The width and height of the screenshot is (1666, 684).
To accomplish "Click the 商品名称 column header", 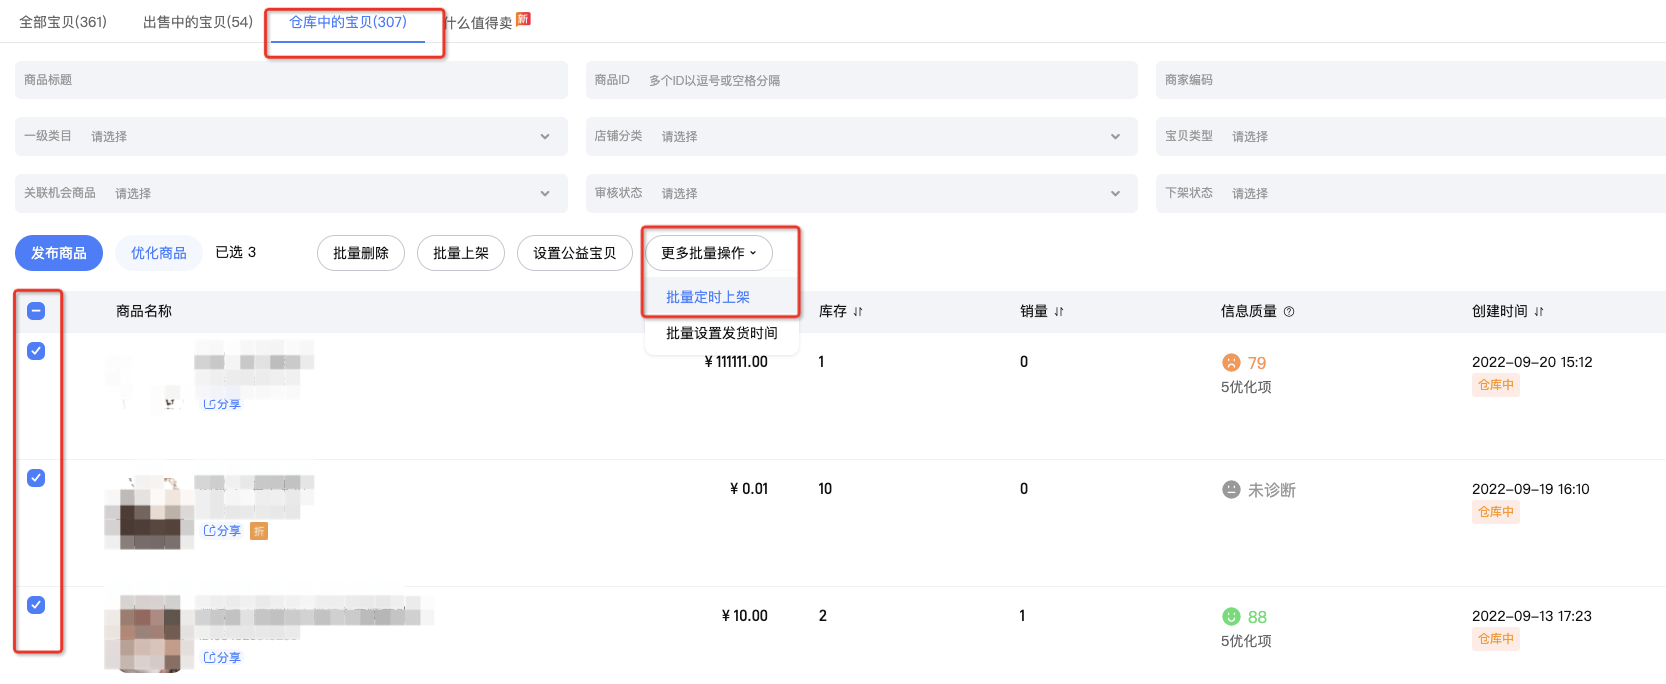I will [144, 311].
